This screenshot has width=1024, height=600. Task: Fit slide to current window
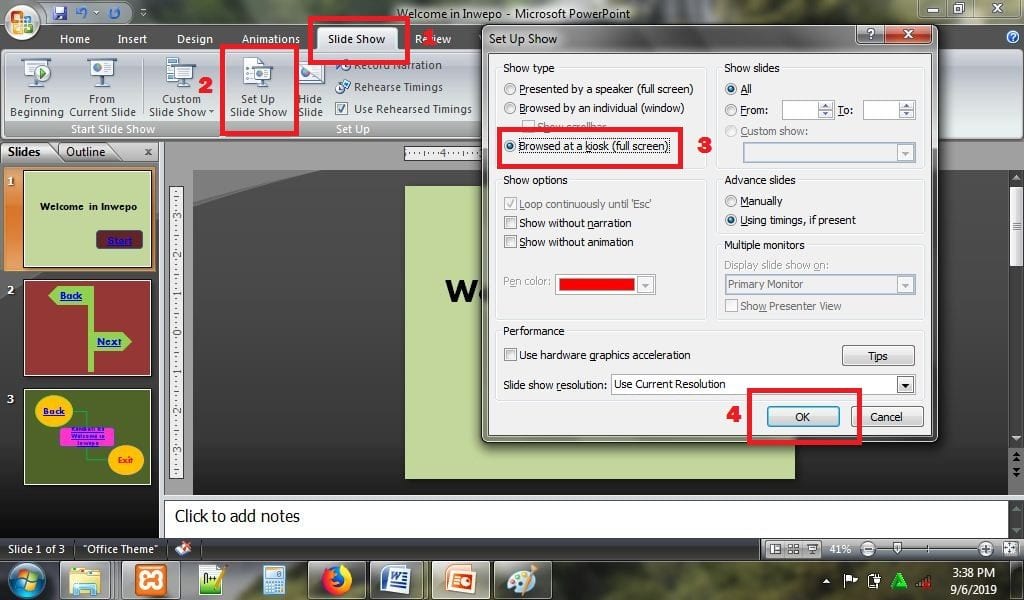(1010, 549)
